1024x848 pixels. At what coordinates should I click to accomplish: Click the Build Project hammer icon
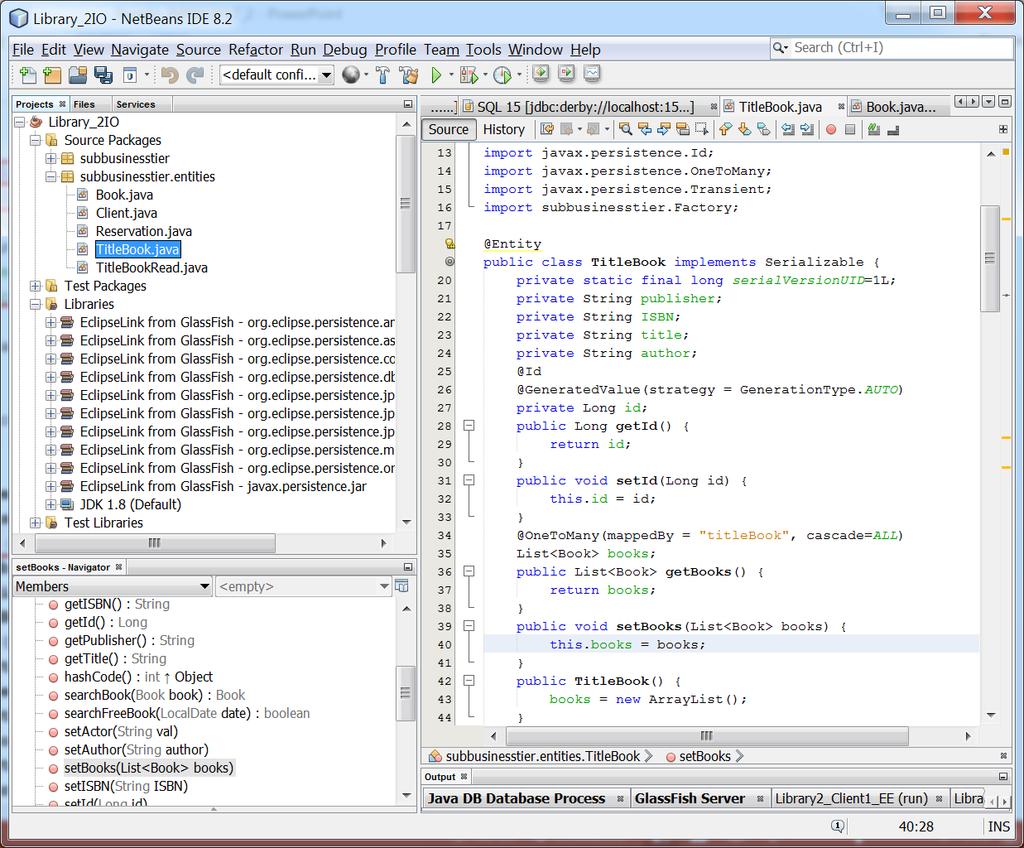point(383,75)
